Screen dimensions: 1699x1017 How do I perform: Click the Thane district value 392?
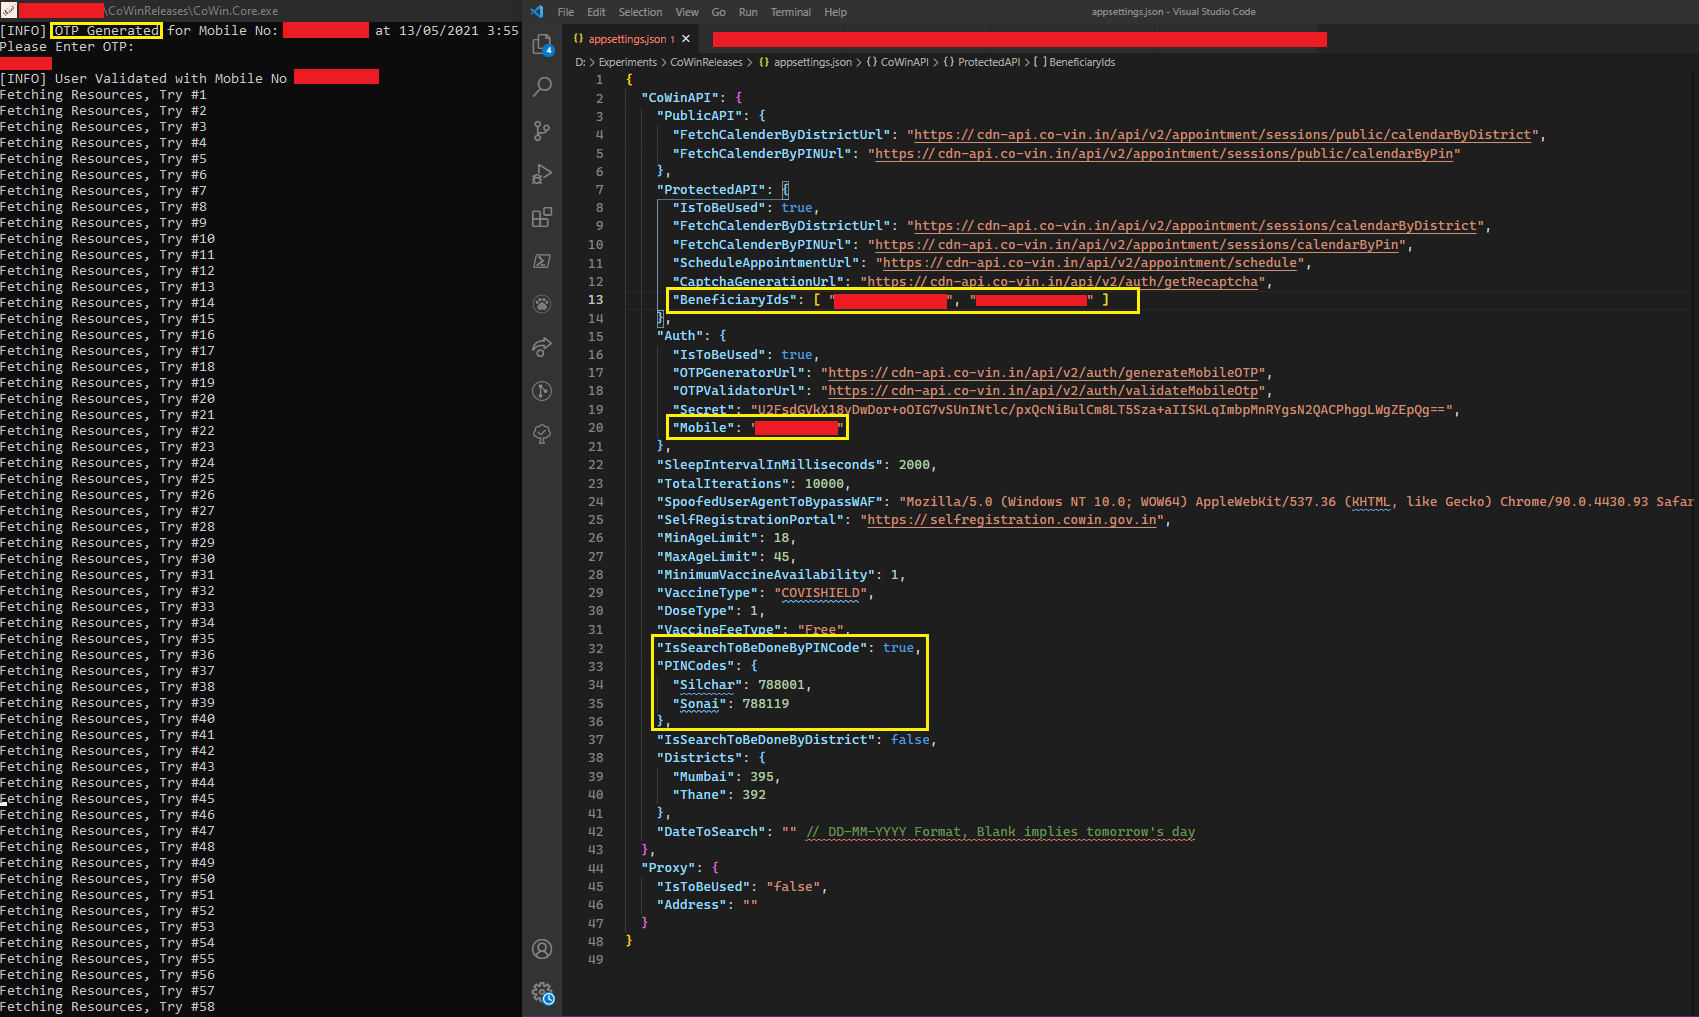(754, 795)
